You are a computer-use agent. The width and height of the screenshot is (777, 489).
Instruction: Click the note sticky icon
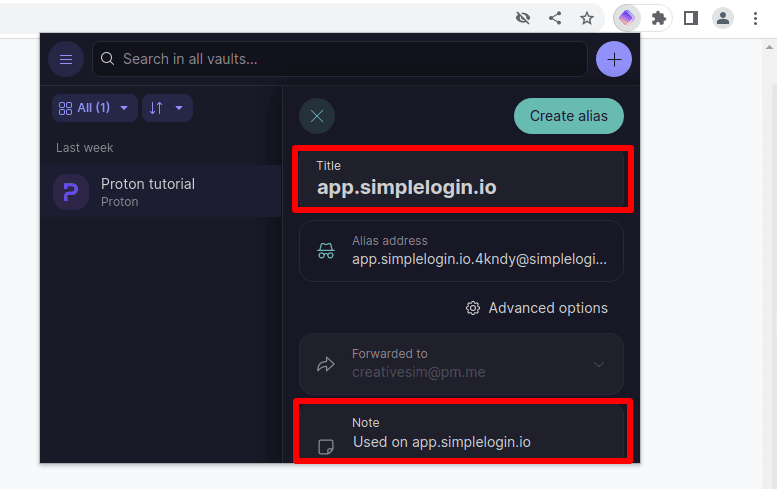click(x=326, y=447)
